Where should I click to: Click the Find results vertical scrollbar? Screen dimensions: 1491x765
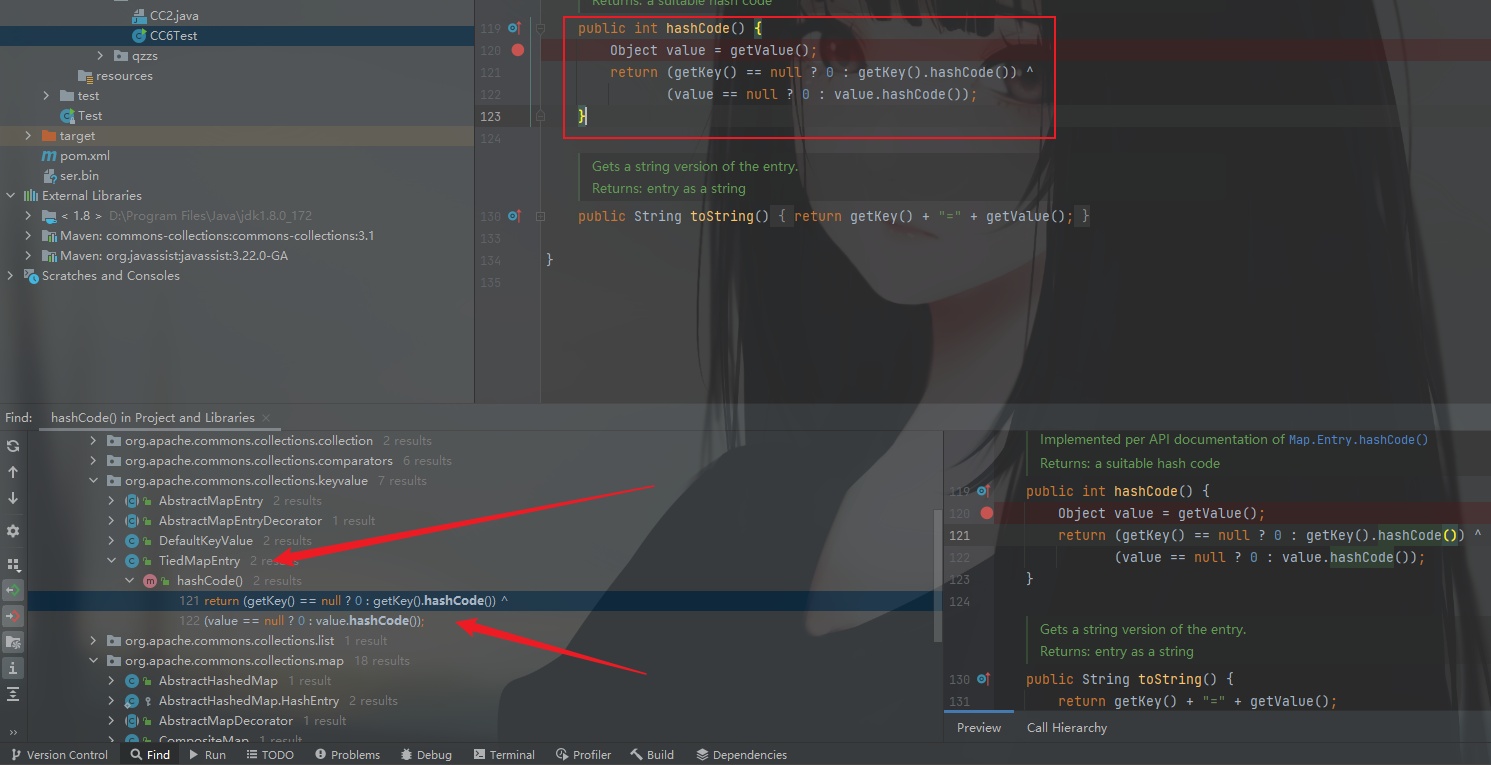pos(937,576)
